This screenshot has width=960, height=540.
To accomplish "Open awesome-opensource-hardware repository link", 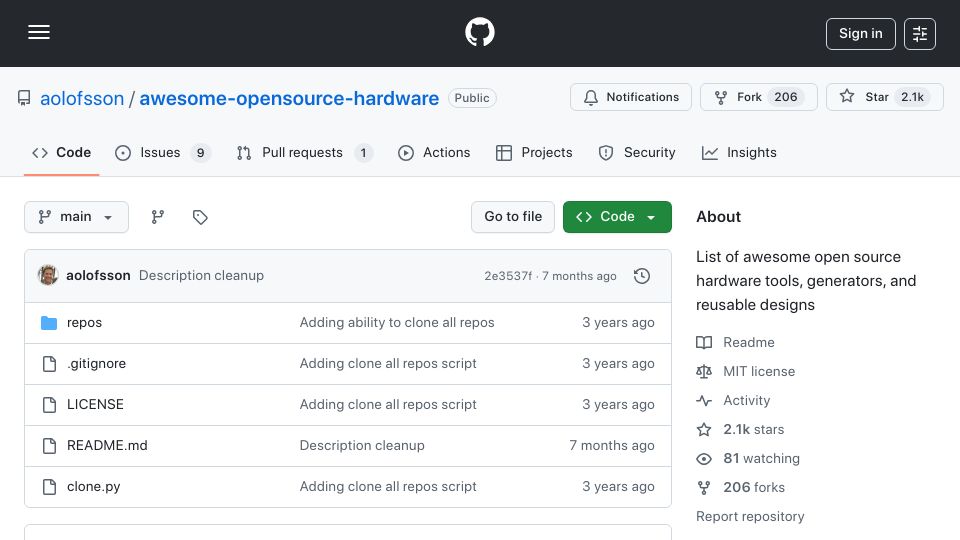I will (x=289, y=98).
